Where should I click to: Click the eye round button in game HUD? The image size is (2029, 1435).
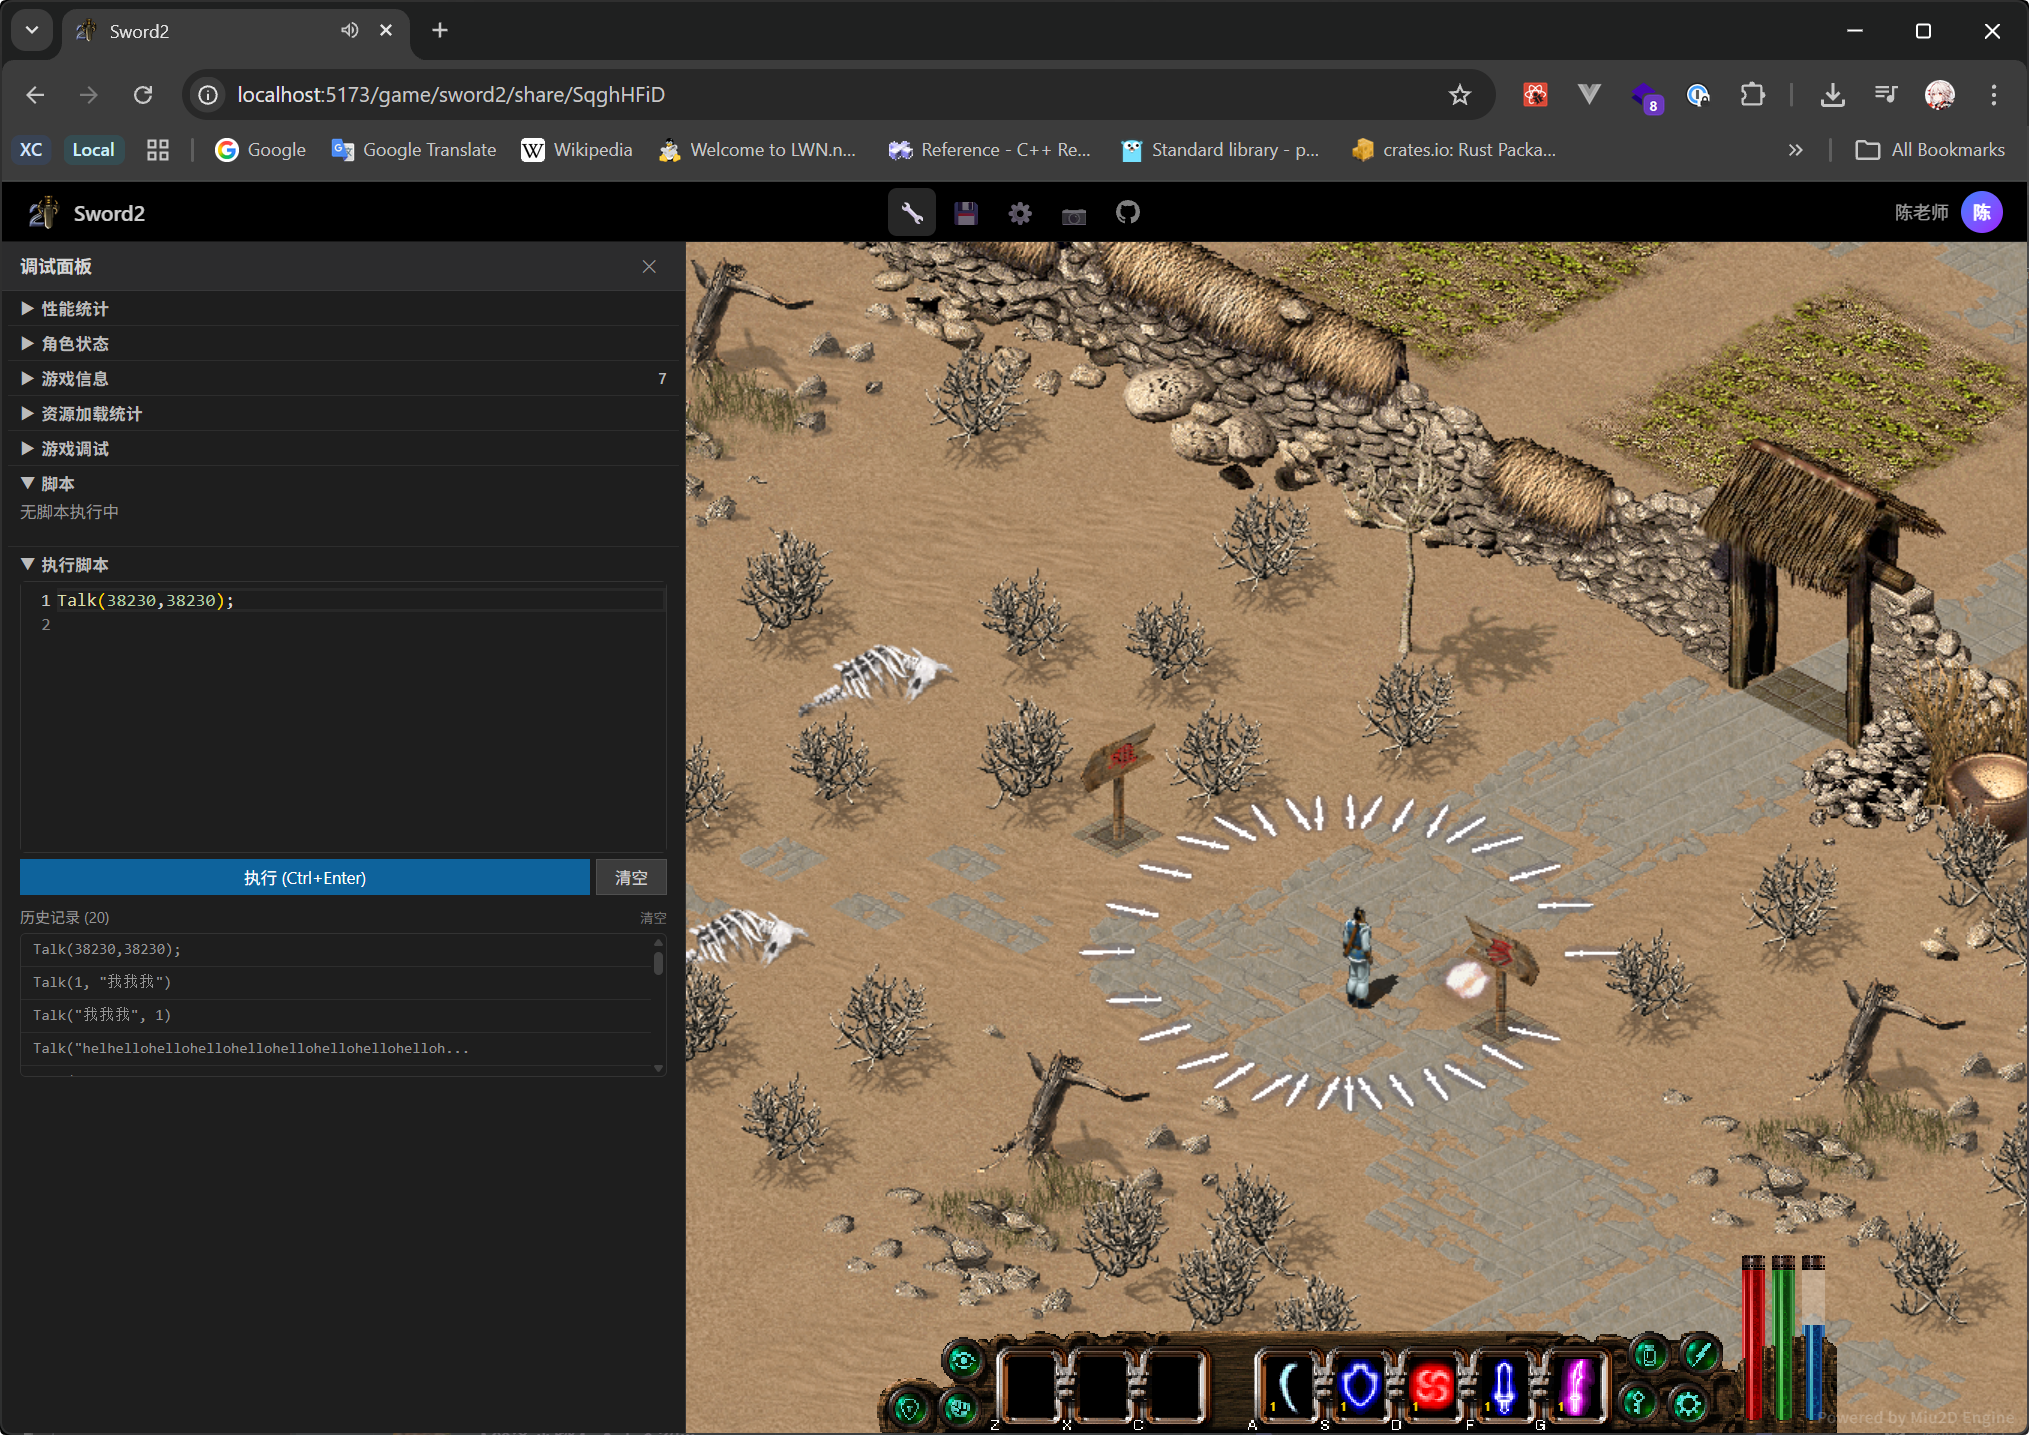coord(963,1359)
